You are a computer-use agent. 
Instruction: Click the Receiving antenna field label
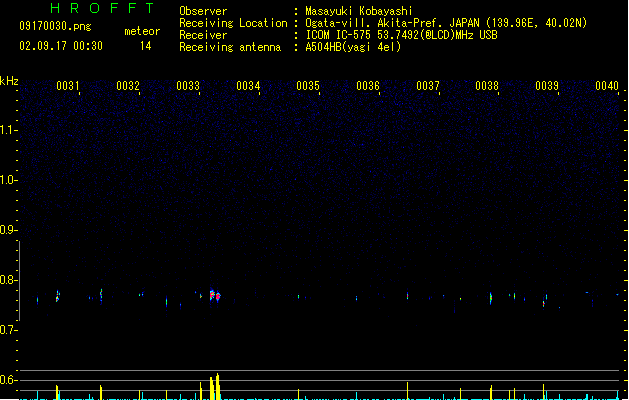(x=230, y=47)
